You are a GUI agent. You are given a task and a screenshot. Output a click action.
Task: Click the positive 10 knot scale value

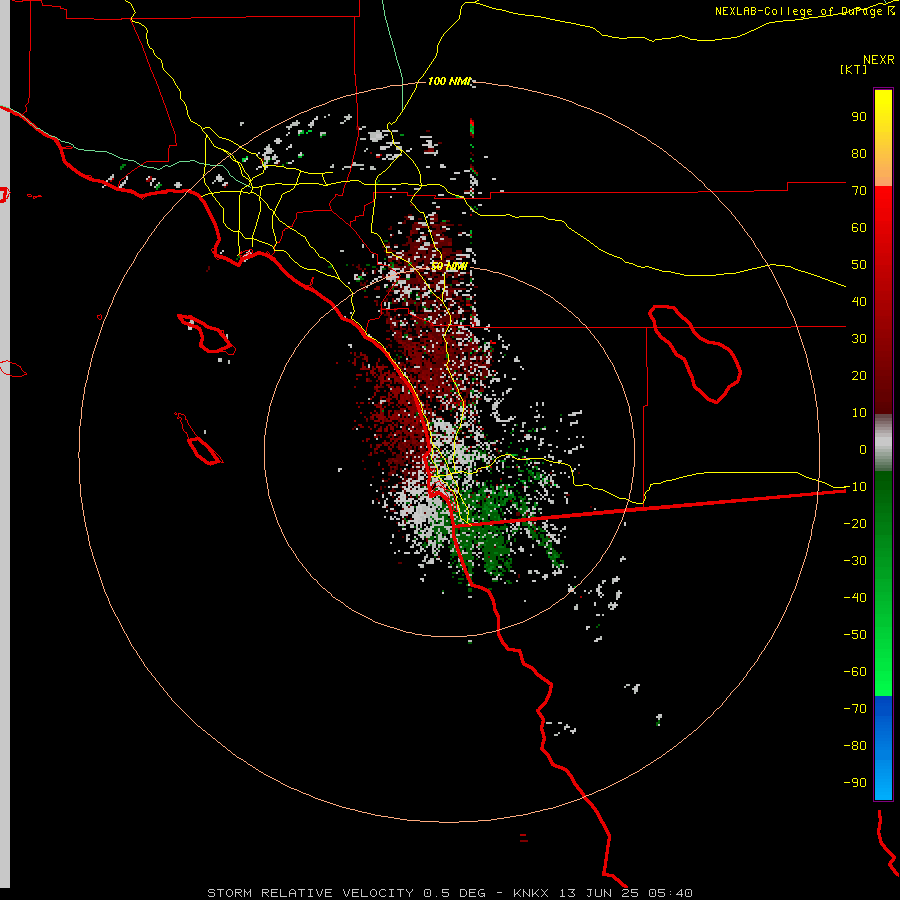(x=859, y=413)
